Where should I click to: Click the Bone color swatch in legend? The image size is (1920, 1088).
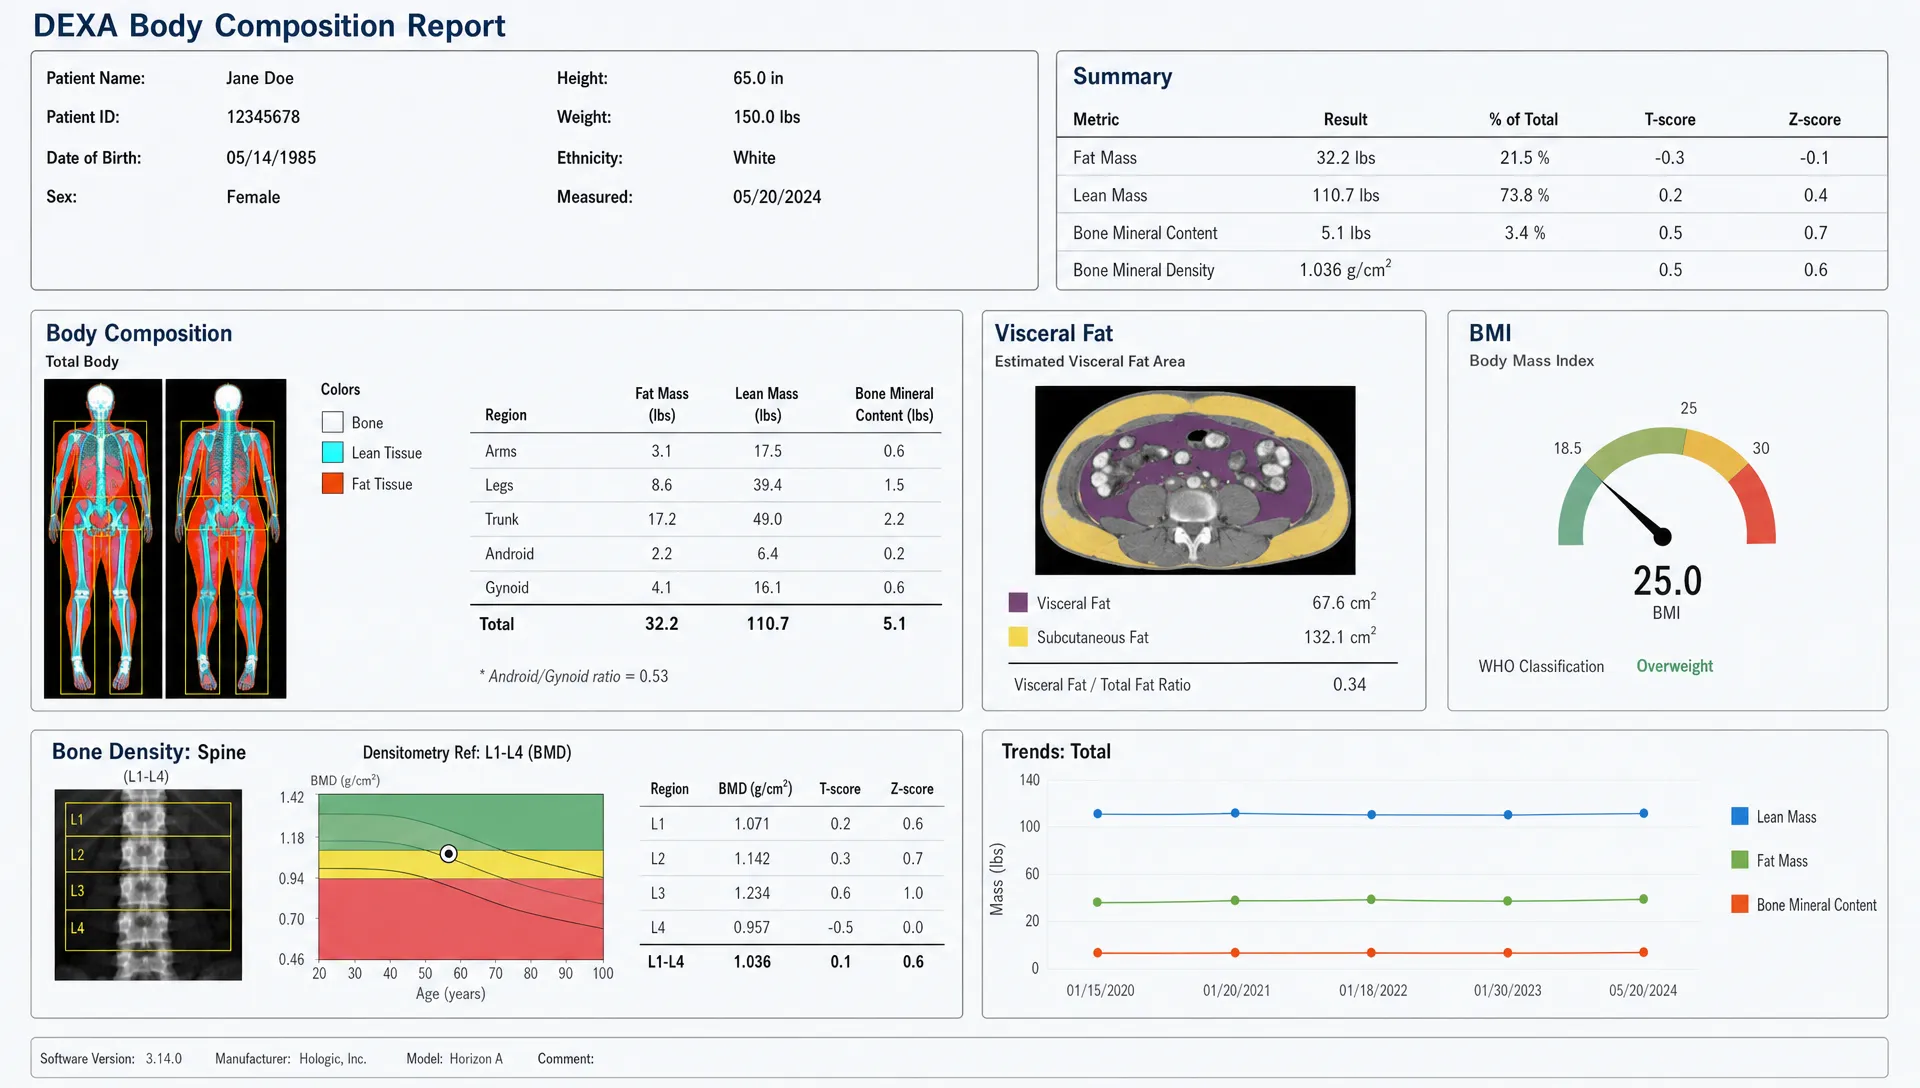(x=333, y=423)
